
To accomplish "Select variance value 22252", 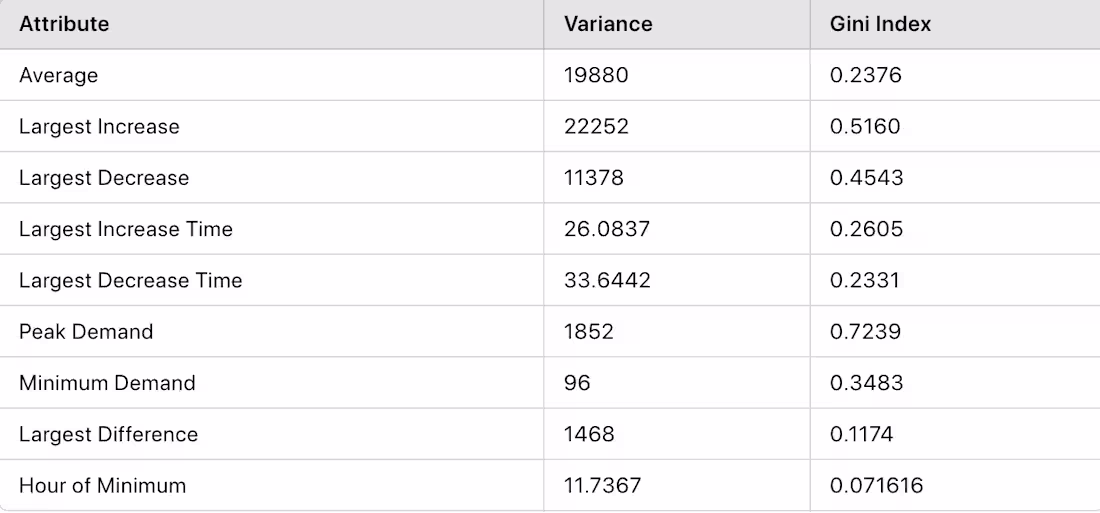I will click(x=596, y=127).
